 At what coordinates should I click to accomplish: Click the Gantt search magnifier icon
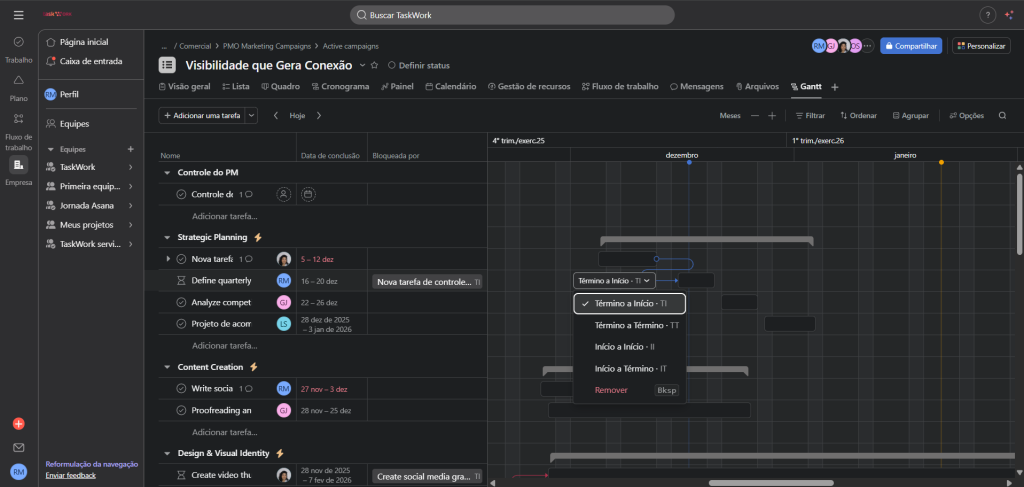click(x=1003, y=116)
